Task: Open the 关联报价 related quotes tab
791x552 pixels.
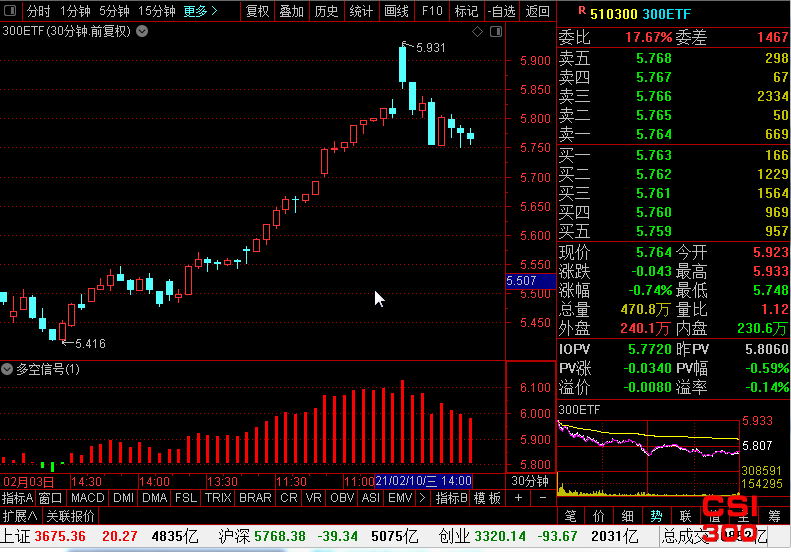Action: point(71,516)
